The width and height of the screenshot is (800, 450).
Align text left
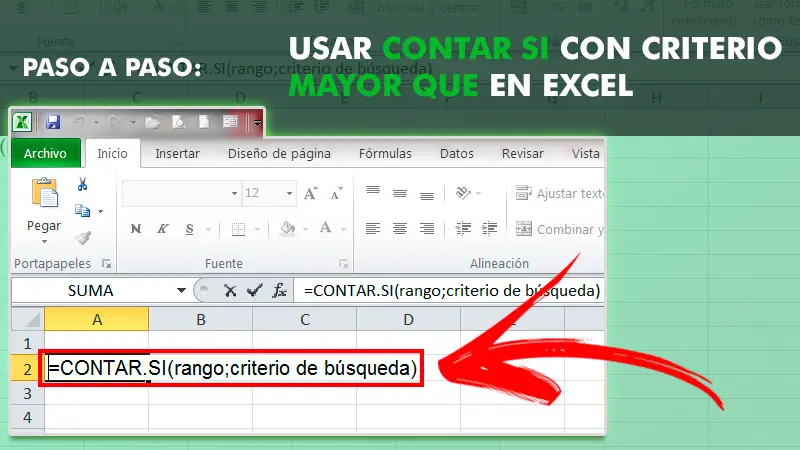coord(373,229)
